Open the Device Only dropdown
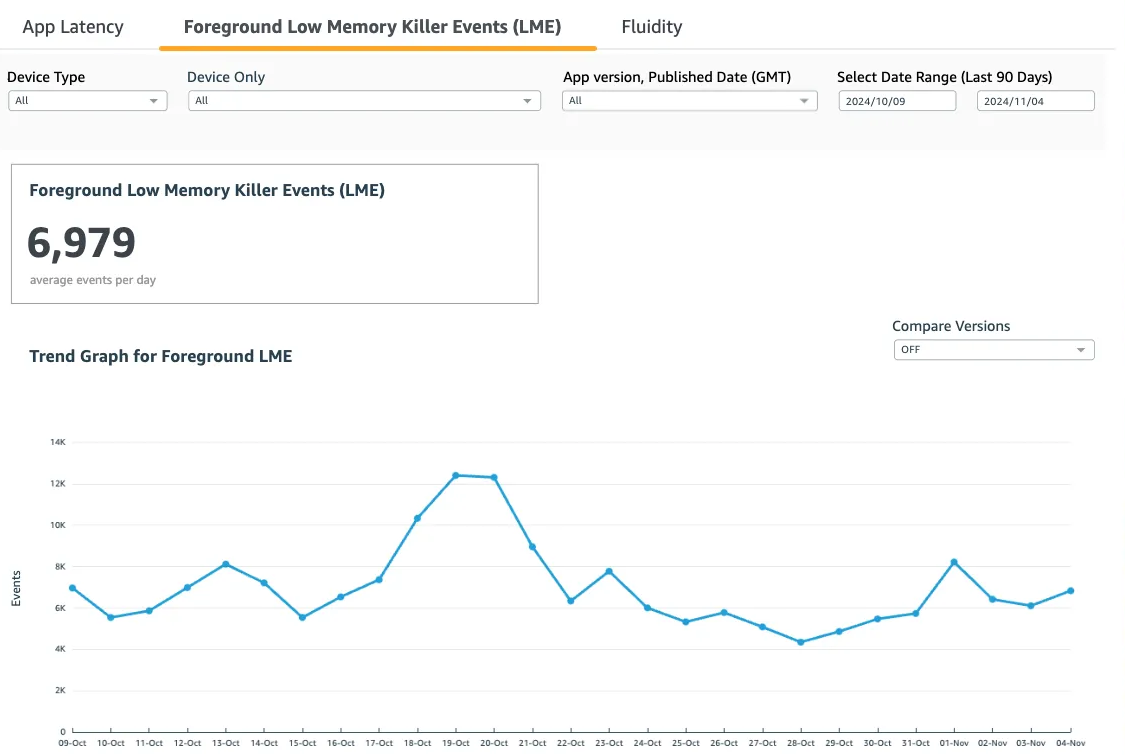 (364, 101)
